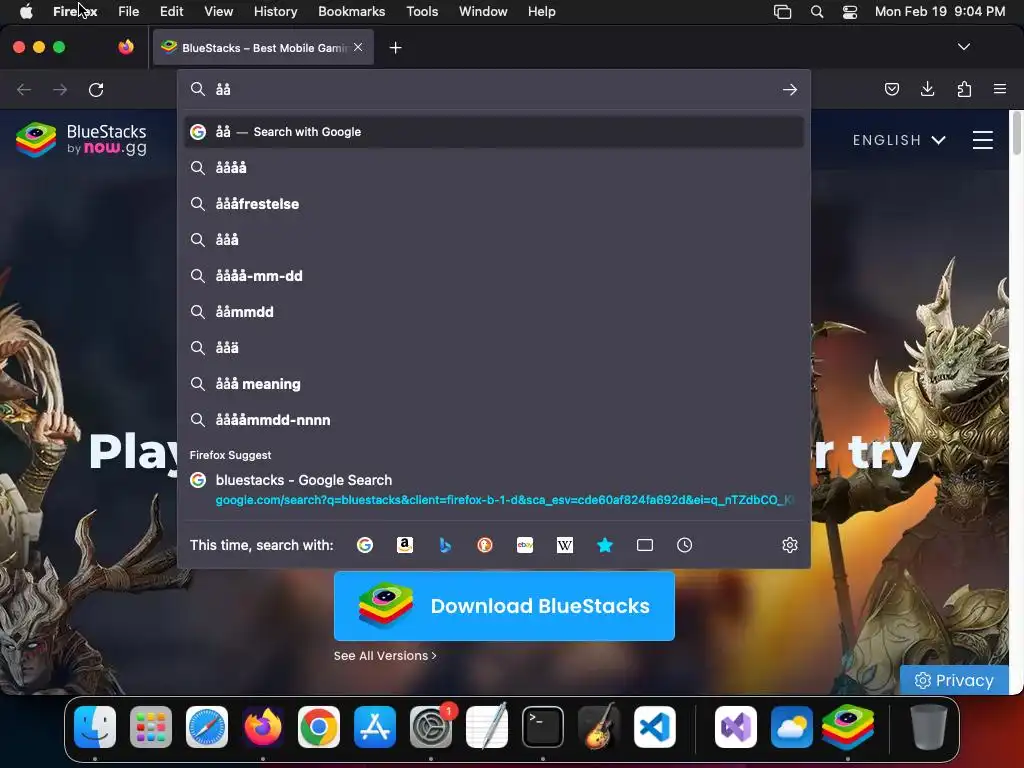The height and width of the screenshot is (768, 1024).
Task: Open the Edit menu
Action: (x=172, y=12)
